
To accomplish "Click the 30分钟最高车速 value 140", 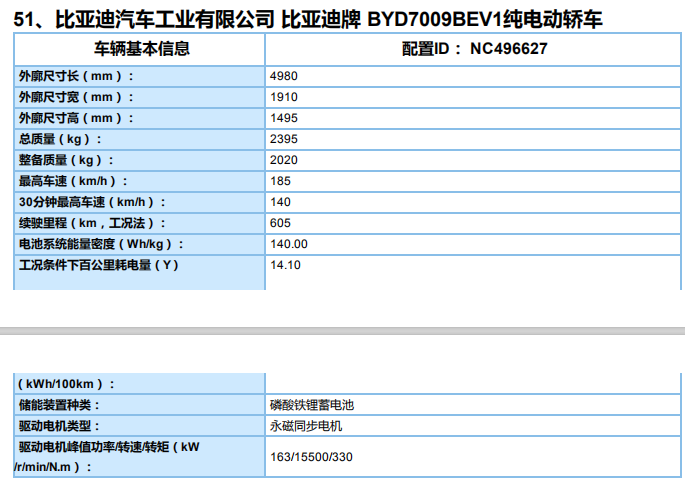I will pos(280,202).
